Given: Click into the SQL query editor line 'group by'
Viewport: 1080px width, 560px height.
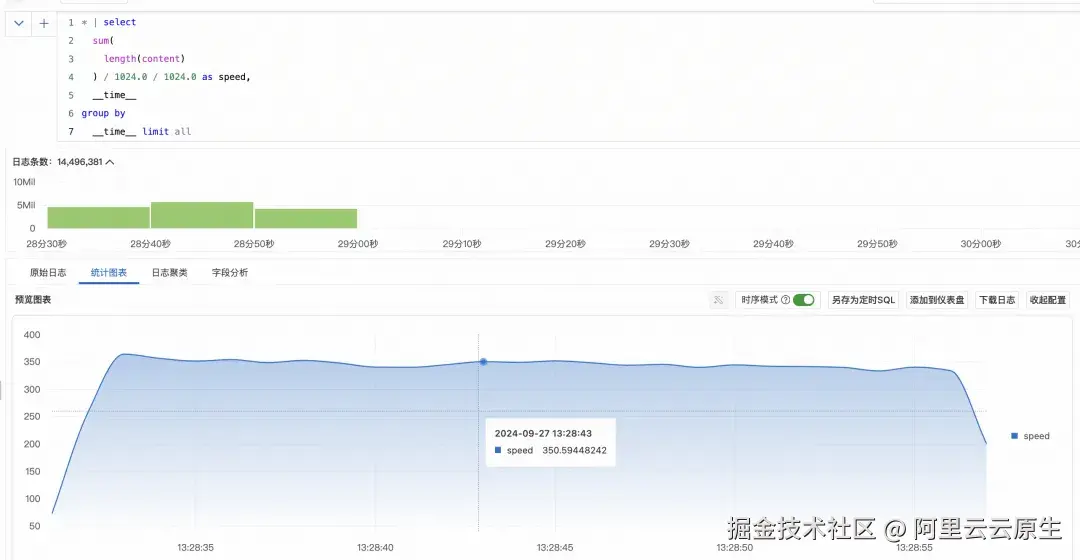Looking at the screenshot, I should (103, 113).
